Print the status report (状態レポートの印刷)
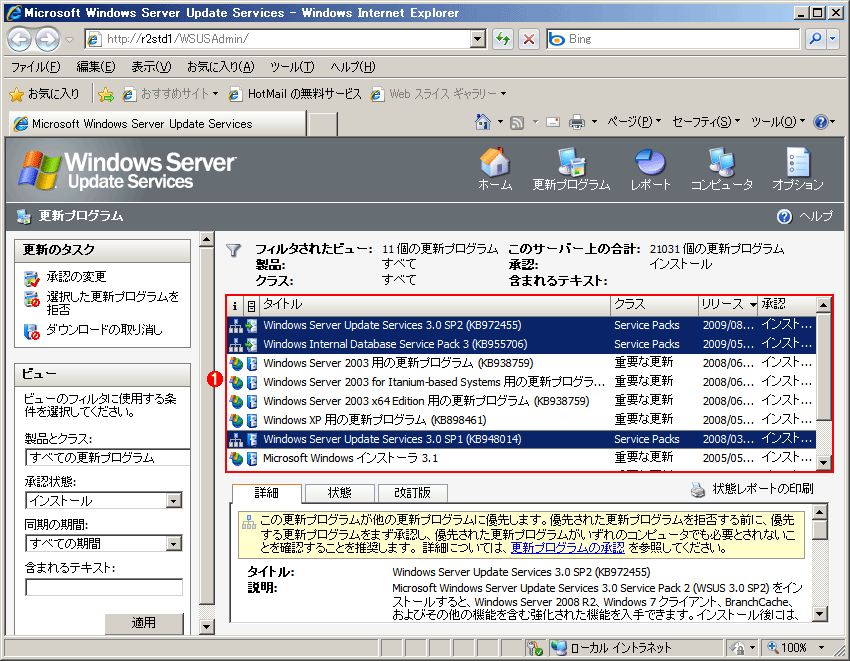 pyautogui.click(x=752, y=489)
